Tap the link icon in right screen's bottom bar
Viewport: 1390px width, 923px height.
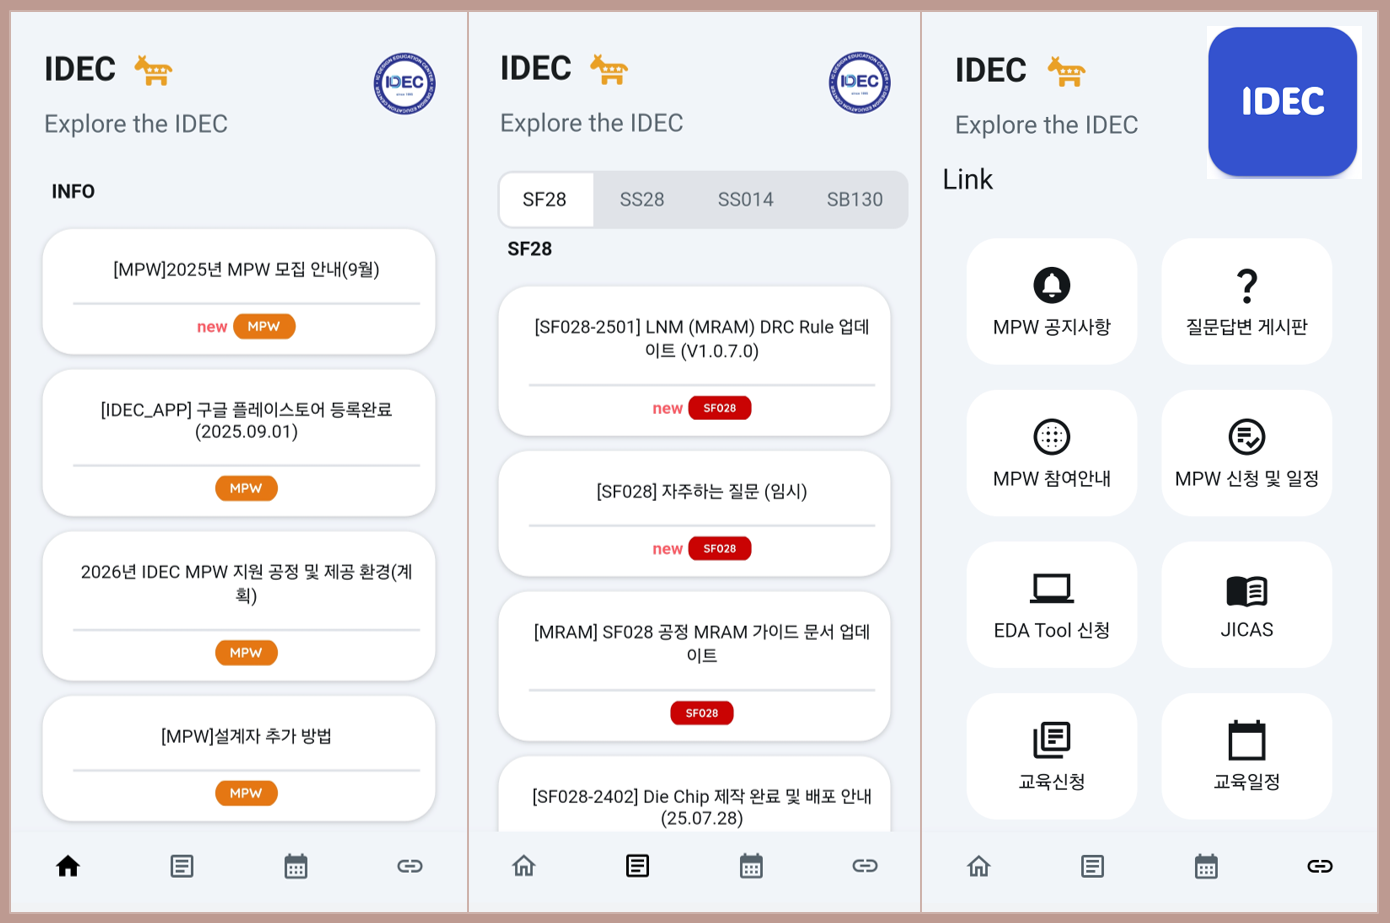1319,866
